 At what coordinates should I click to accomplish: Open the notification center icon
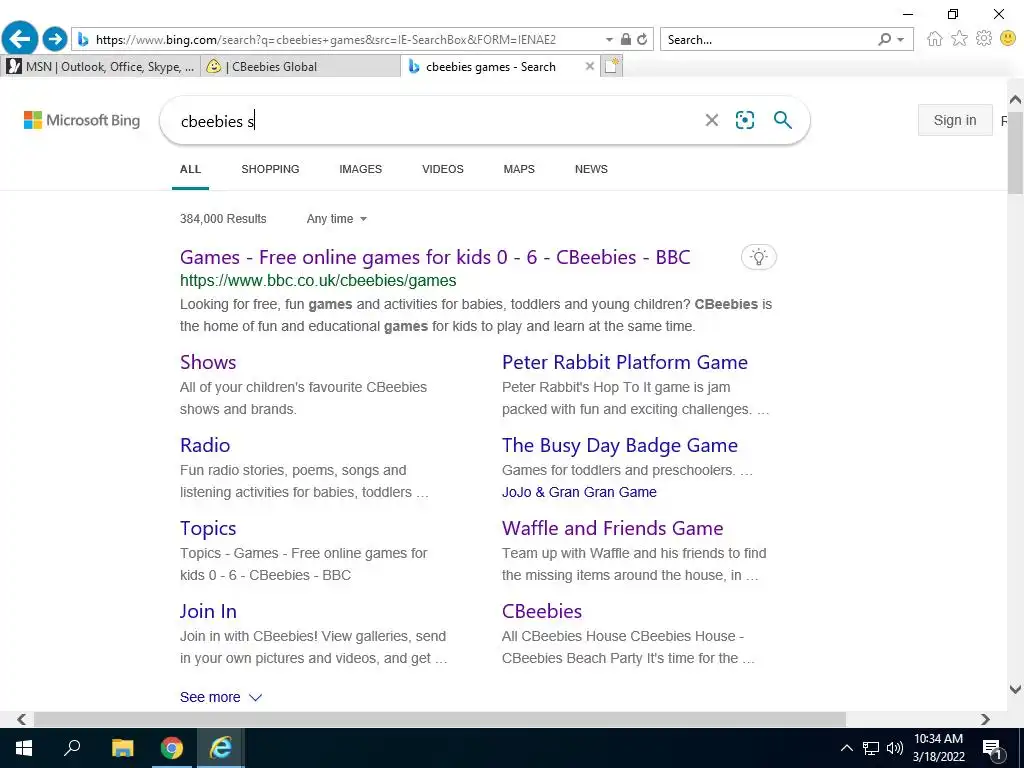[993, 750]
